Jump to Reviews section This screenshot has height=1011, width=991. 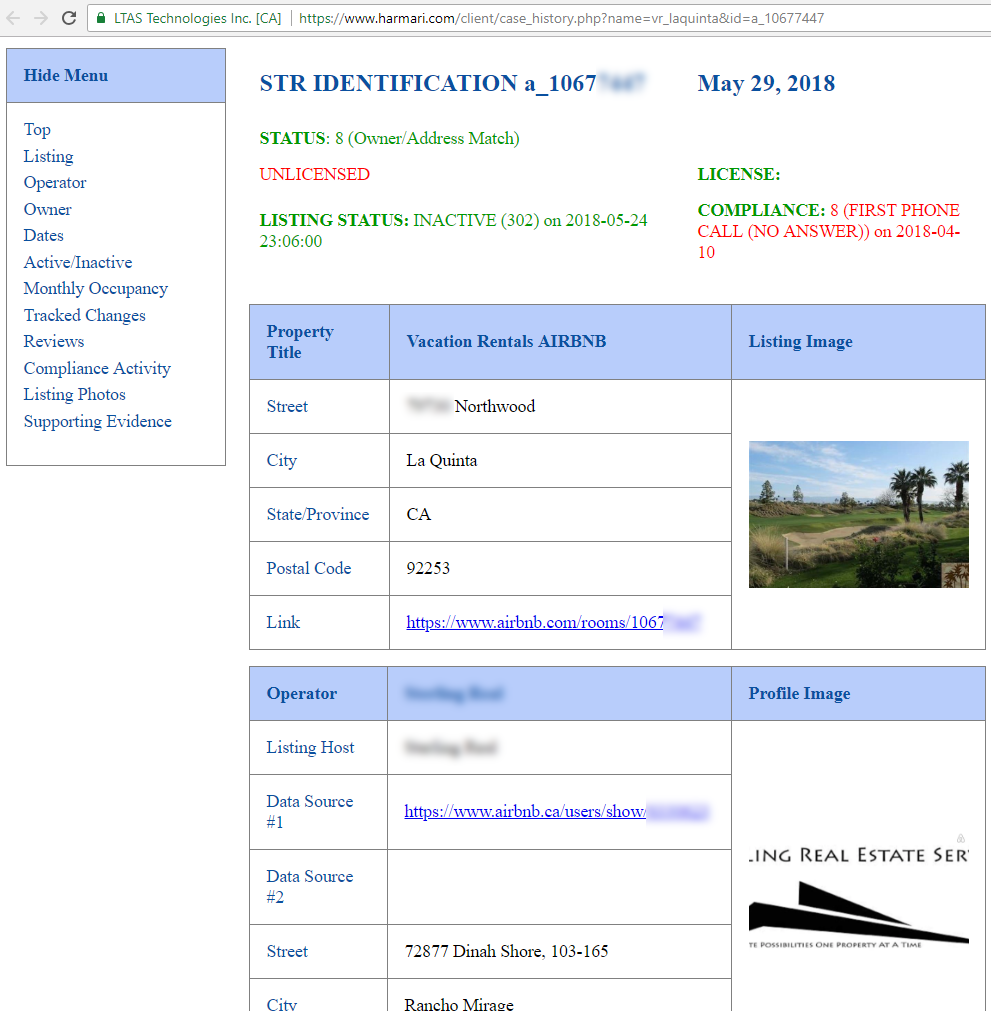[54, 341]
